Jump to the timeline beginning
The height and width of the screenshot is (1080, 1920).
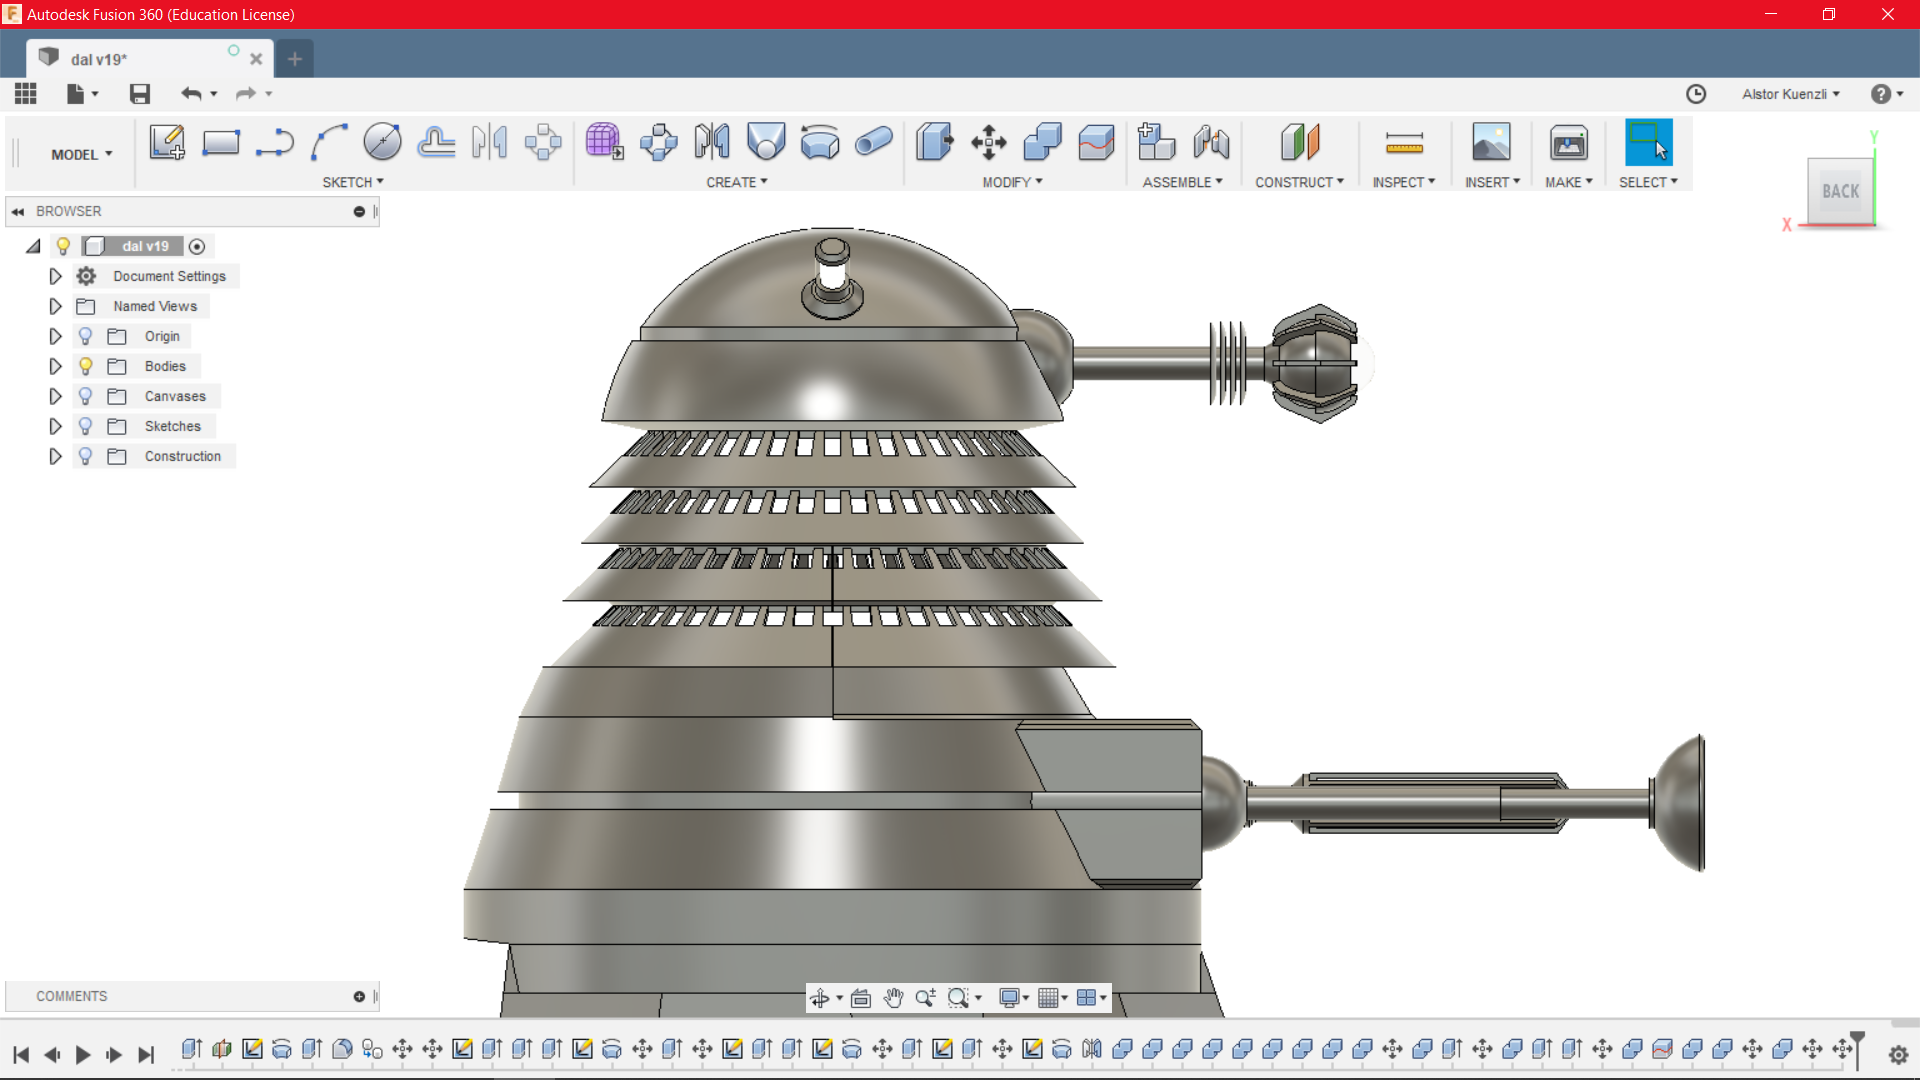(21, 1054)
